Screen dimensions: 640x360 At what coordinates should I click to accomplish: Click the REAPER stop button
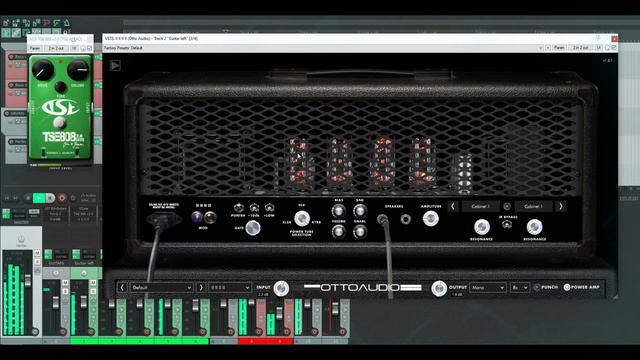[x=28, y=198]
